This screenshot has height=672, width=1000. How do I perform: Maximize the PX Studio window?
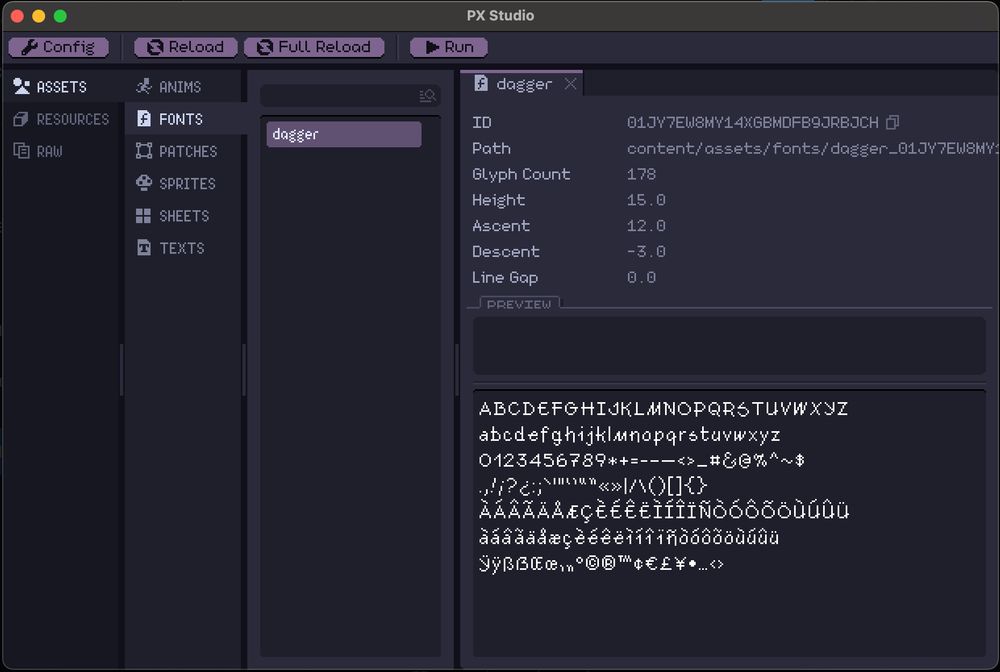[x=60, y=16]
